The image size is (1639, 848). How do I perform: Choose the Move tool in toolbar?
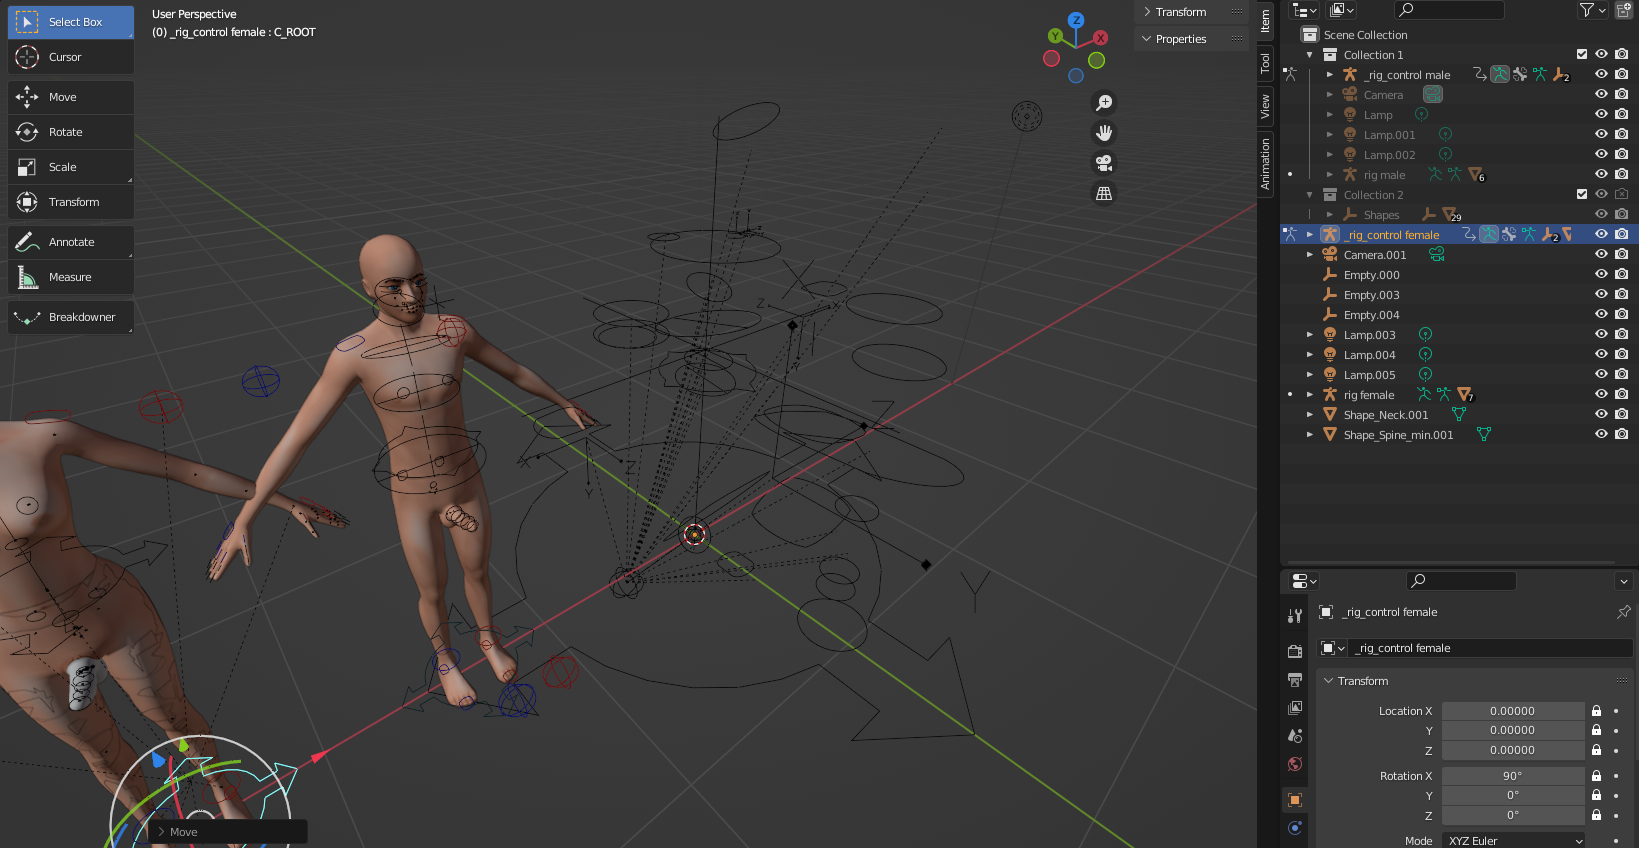point(70,97)
